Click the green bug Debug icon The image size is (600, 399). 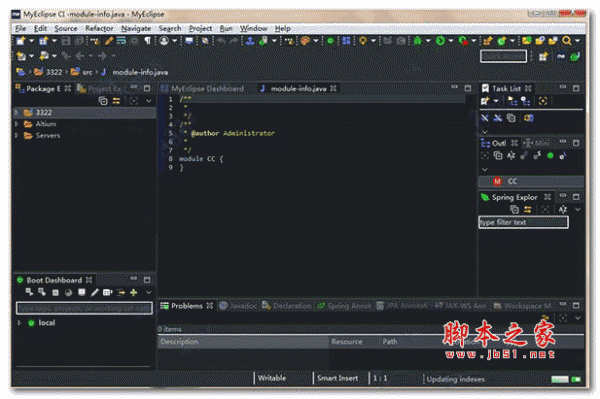click(417, 41)
